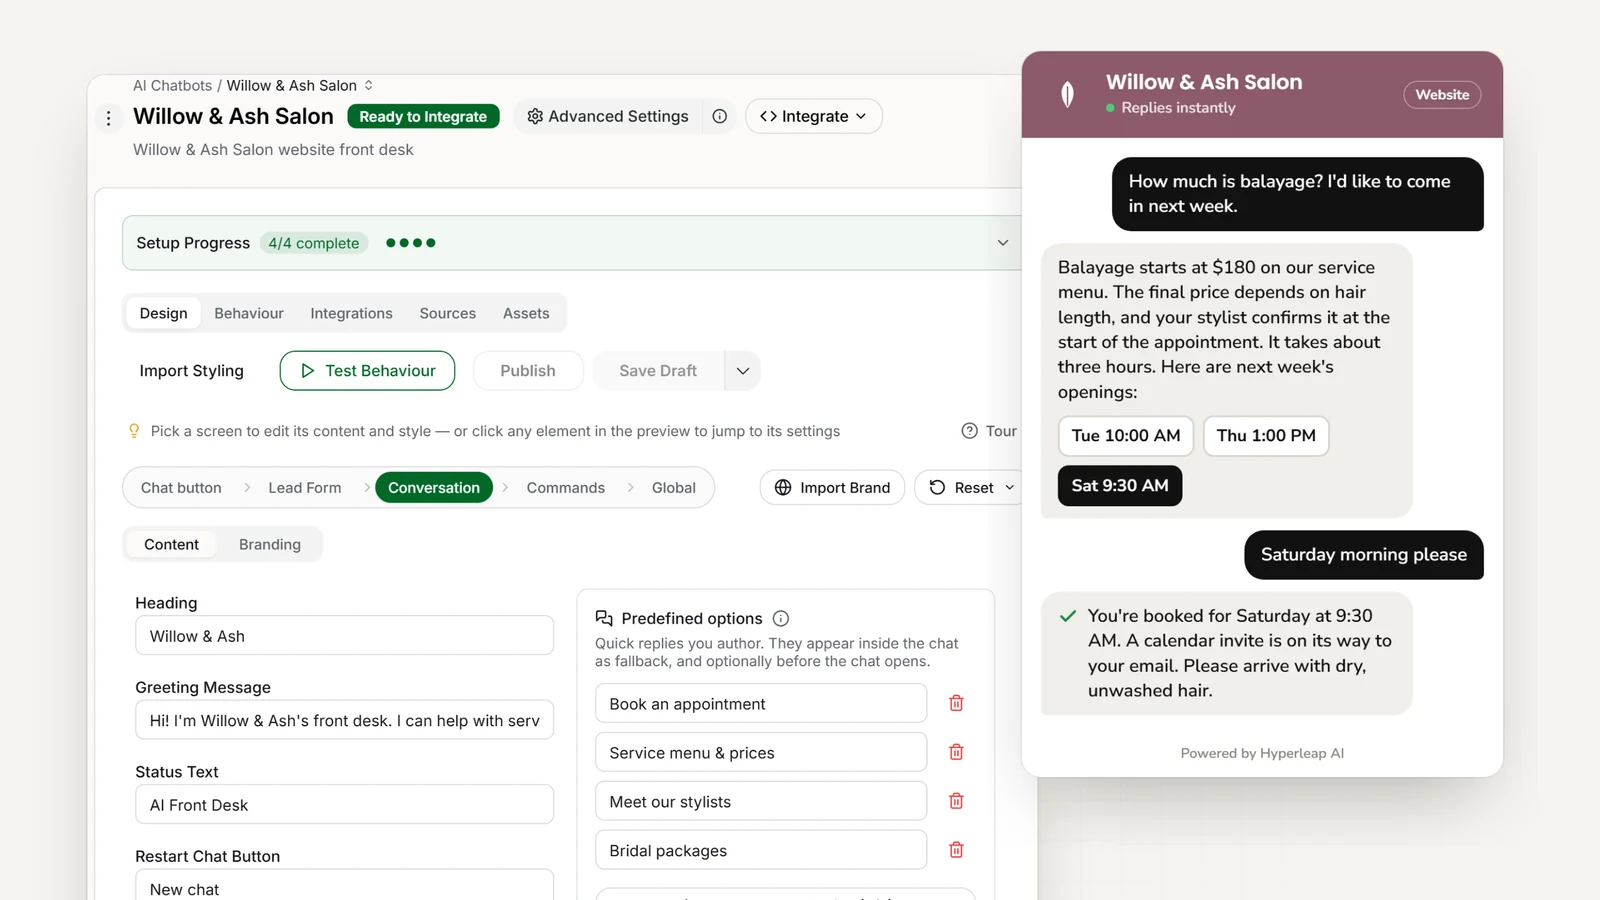
Task: Click the Publish button
Action: 528,371
